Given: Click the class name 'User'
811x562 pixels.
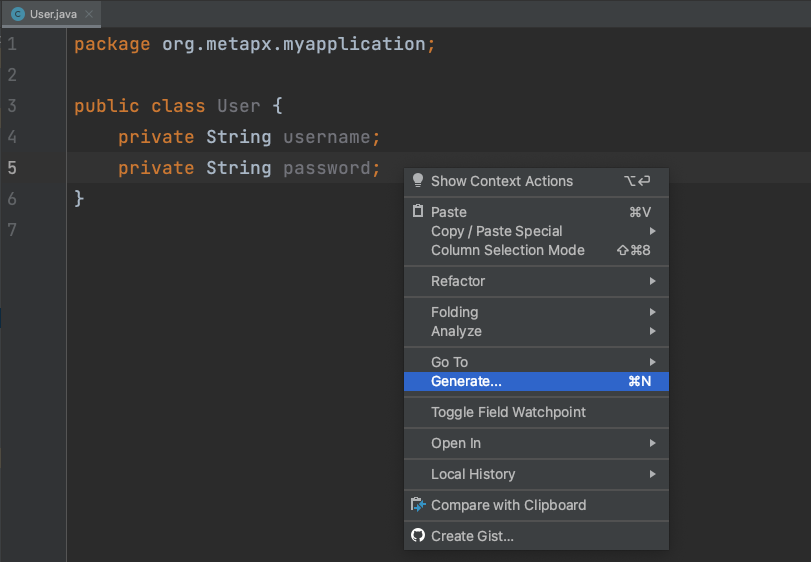Looking at the screenshot, I should pyautogui.click(x=238, y=106).
